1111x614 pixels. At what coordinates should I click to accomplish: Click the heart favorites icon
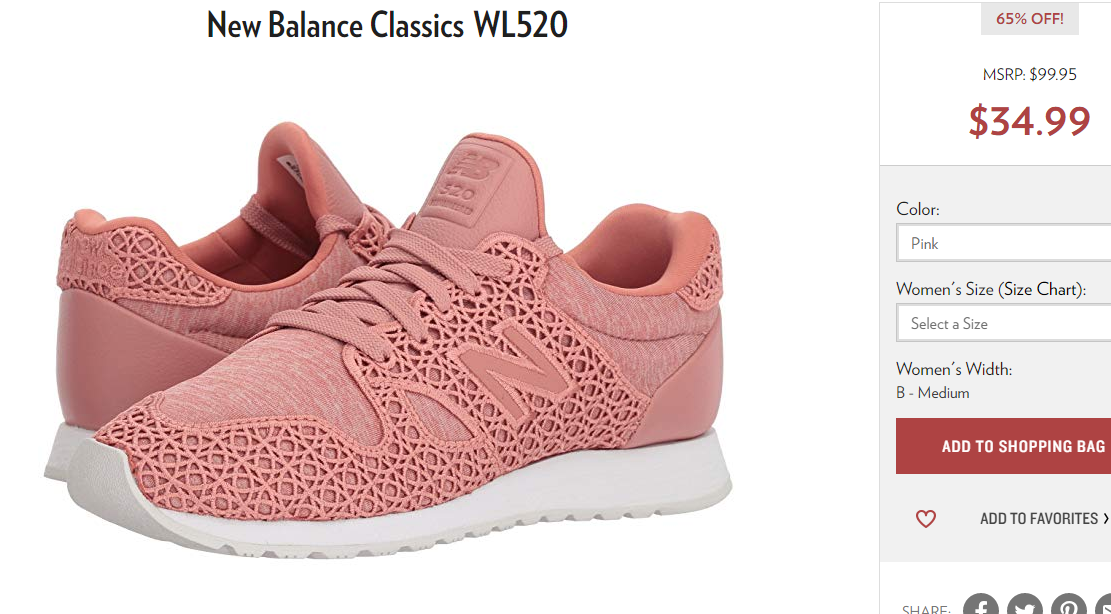(x=925, y=519)
